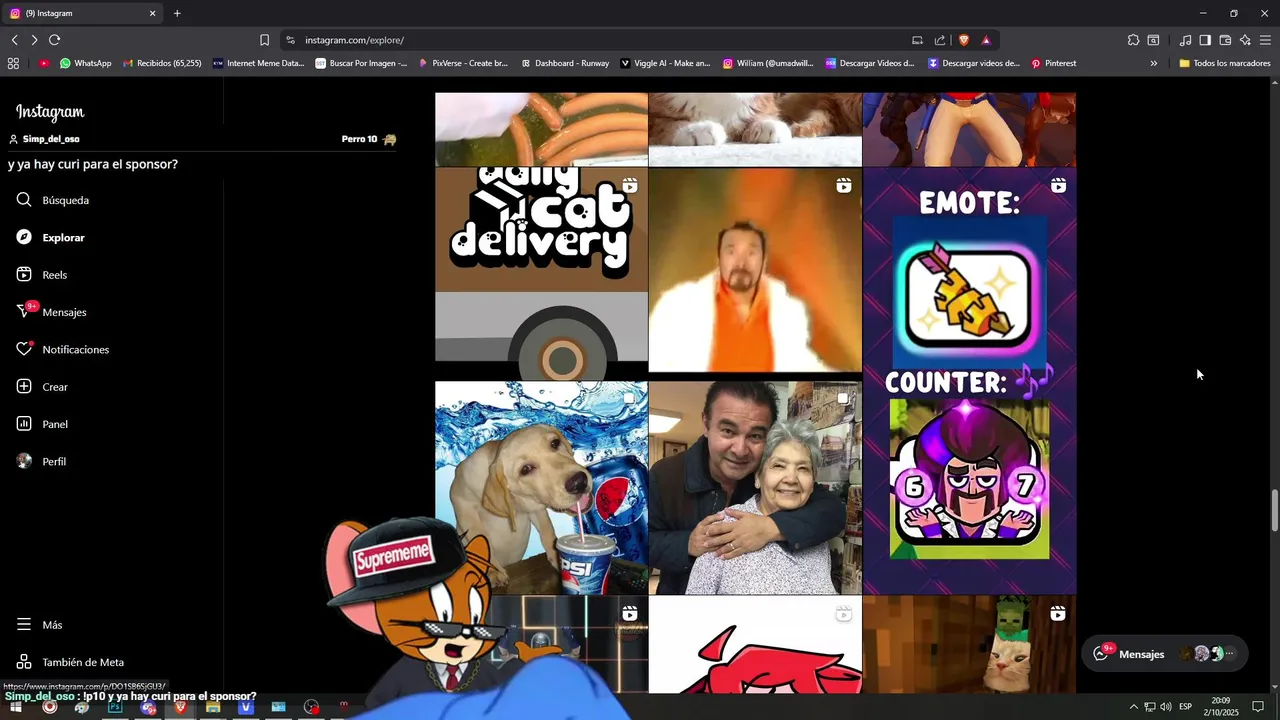
Task: Open Búsqueda in the Instagram sidebar
Action: pos(53,200)
